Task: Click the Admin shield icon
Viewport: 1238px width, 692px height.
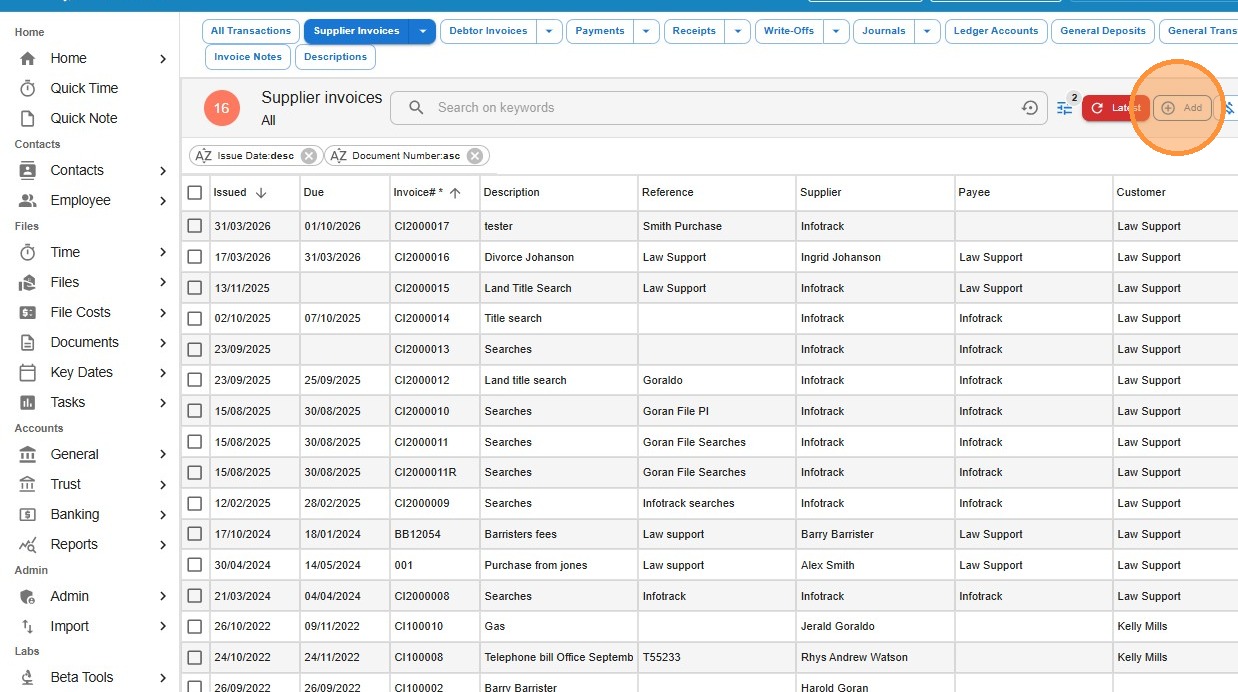Action: coord(28,597)
